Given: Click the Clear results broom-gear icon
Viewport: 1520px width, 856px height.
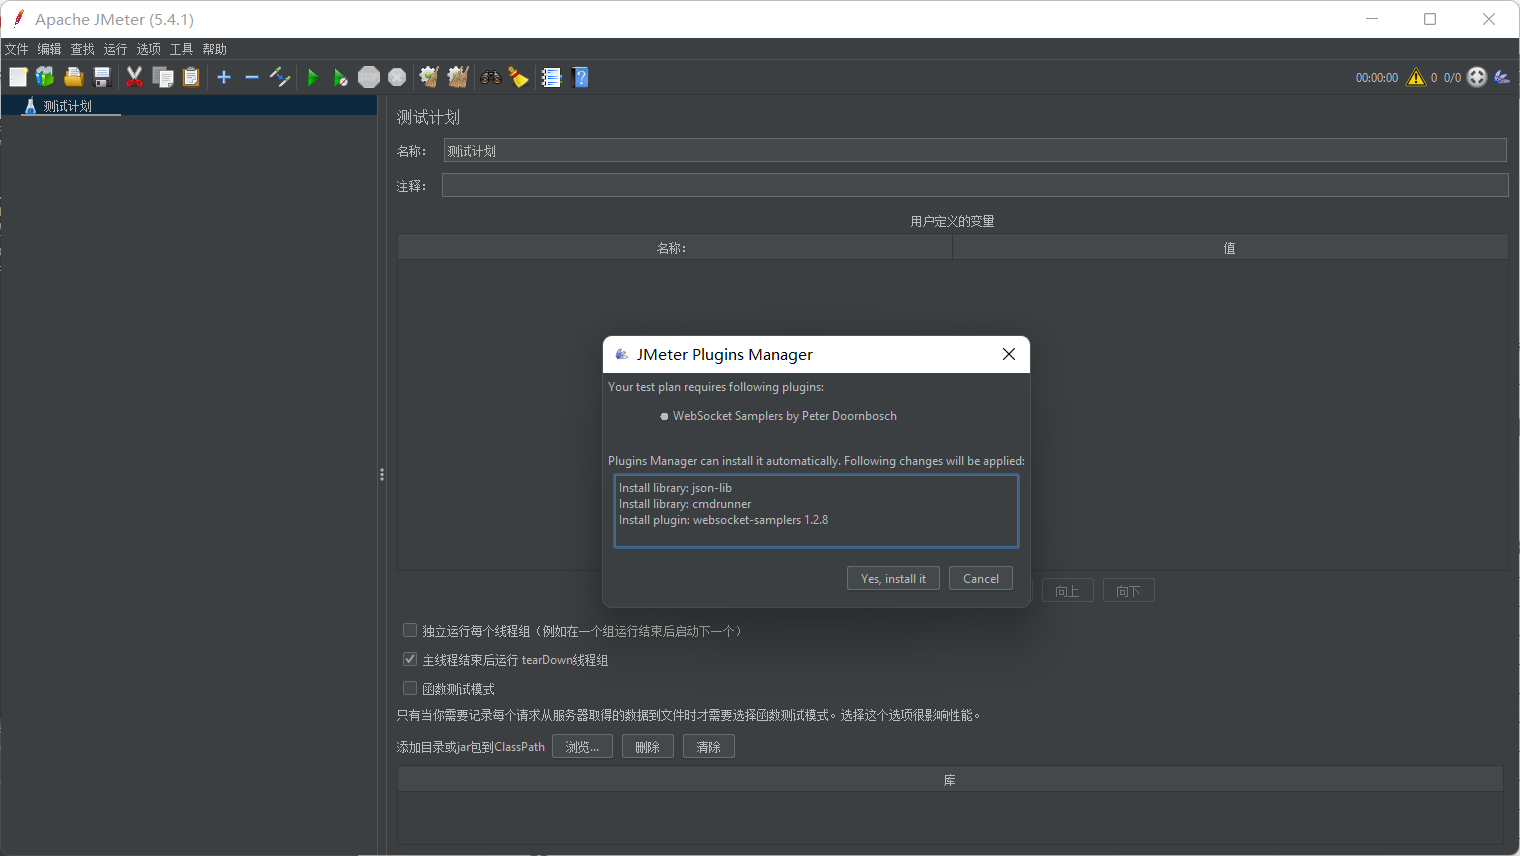Looking at the screenshot, I should pos(429,77).
